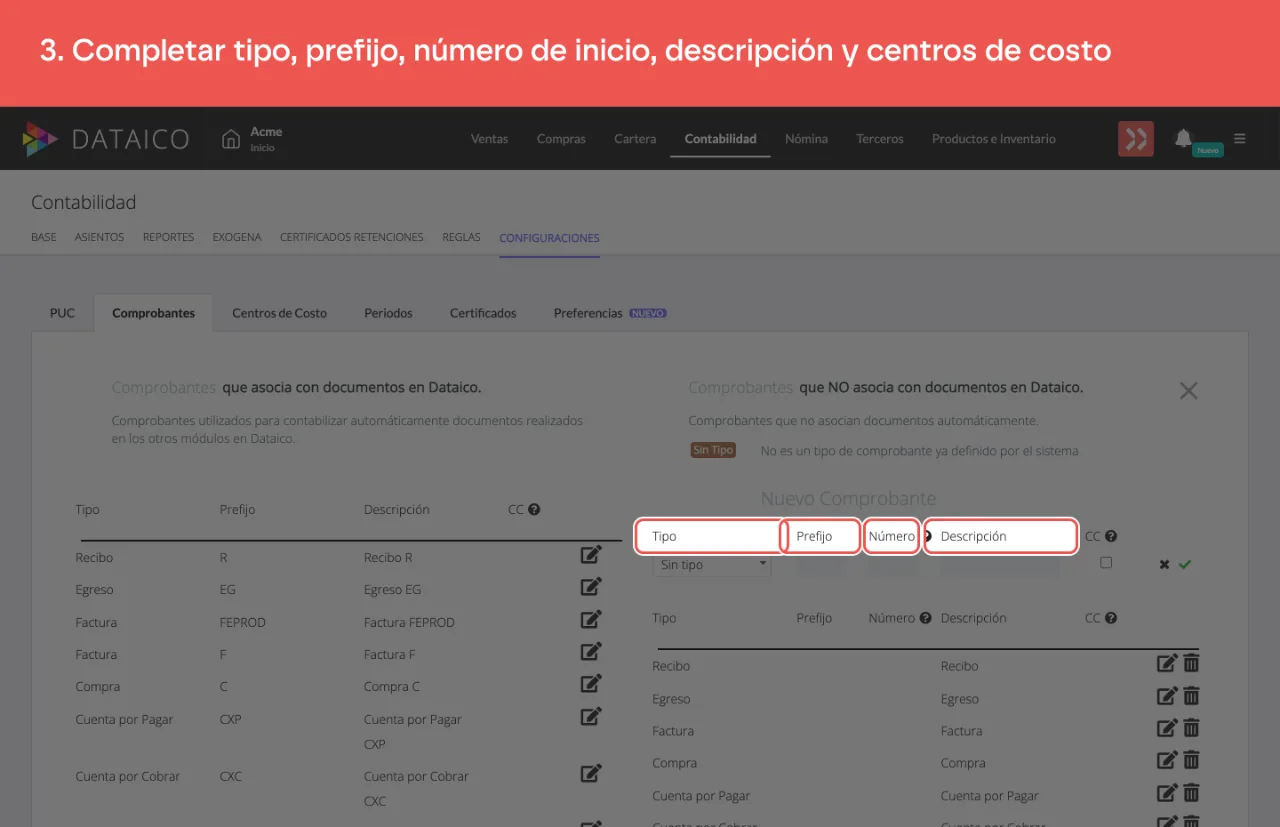Open the notifications bell
This screenshot has height=827, width=1280.
tap(1183, 138)
